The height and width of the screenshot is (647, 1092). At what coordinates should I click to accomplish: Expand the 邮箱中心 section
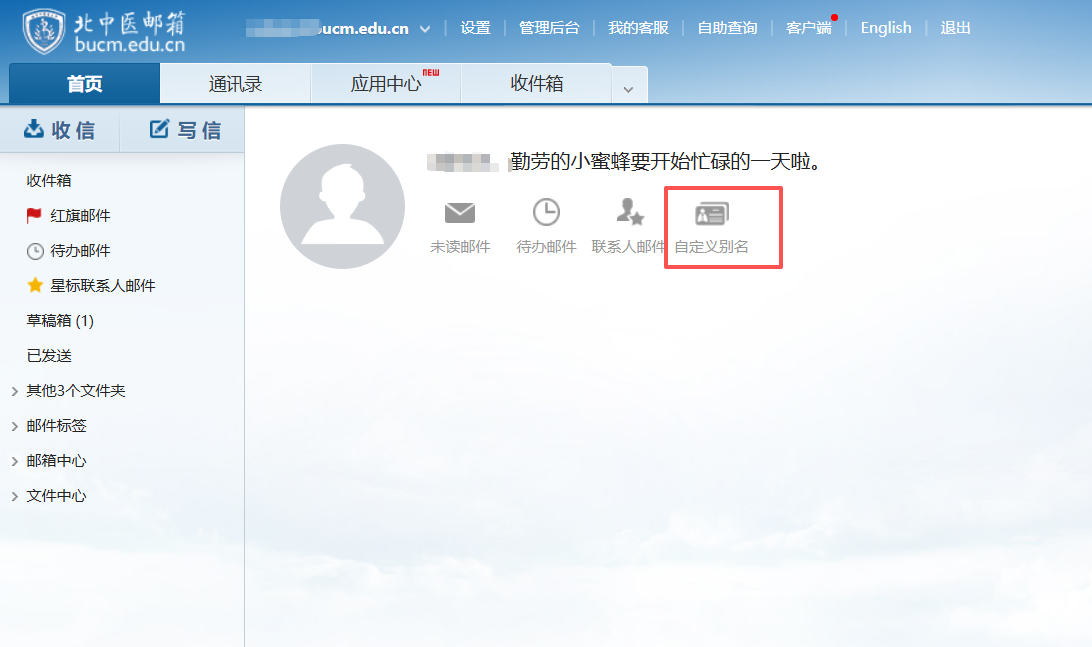[15, 461]
